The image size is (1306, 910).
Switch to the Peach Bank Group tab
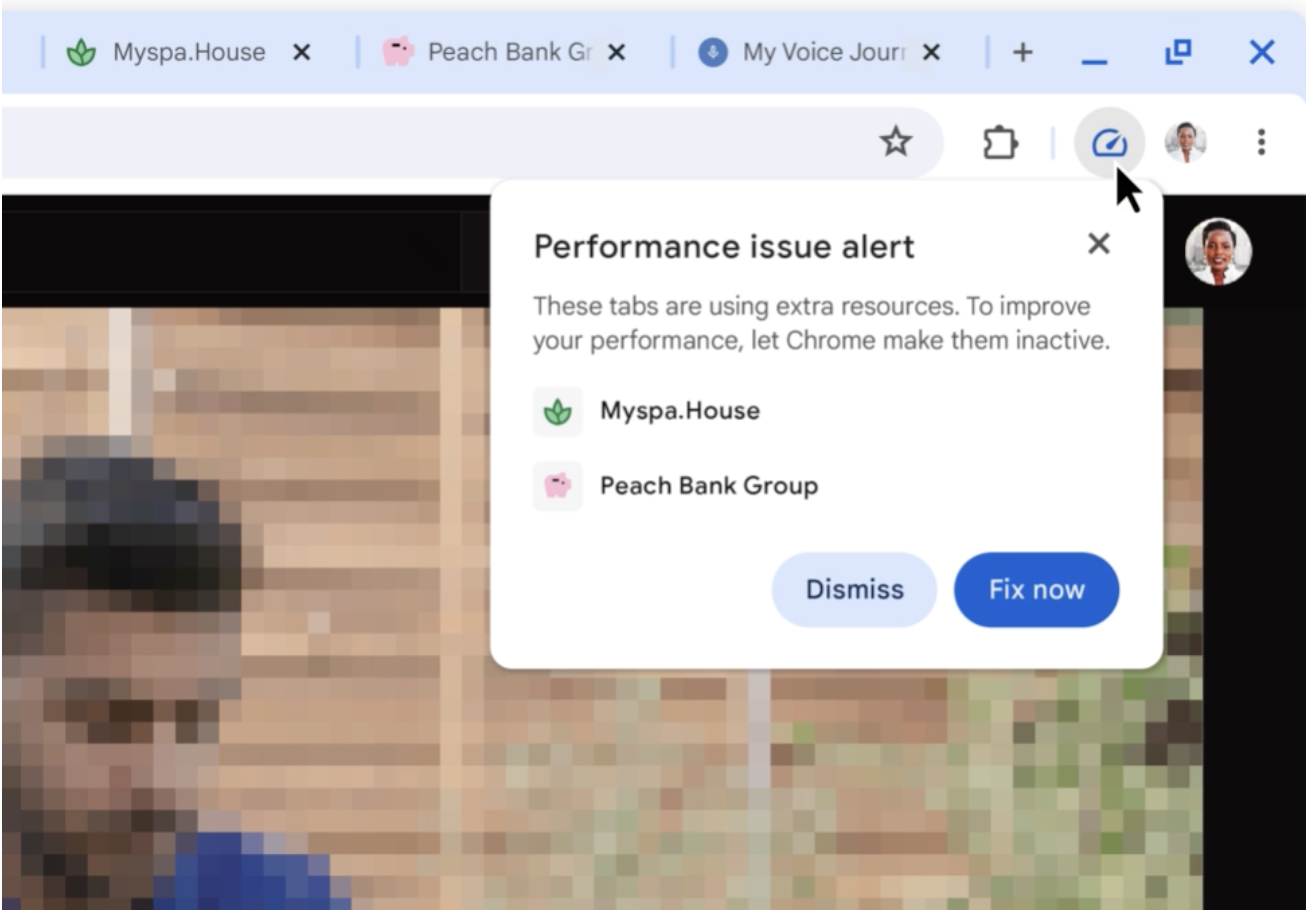point(505,52)
